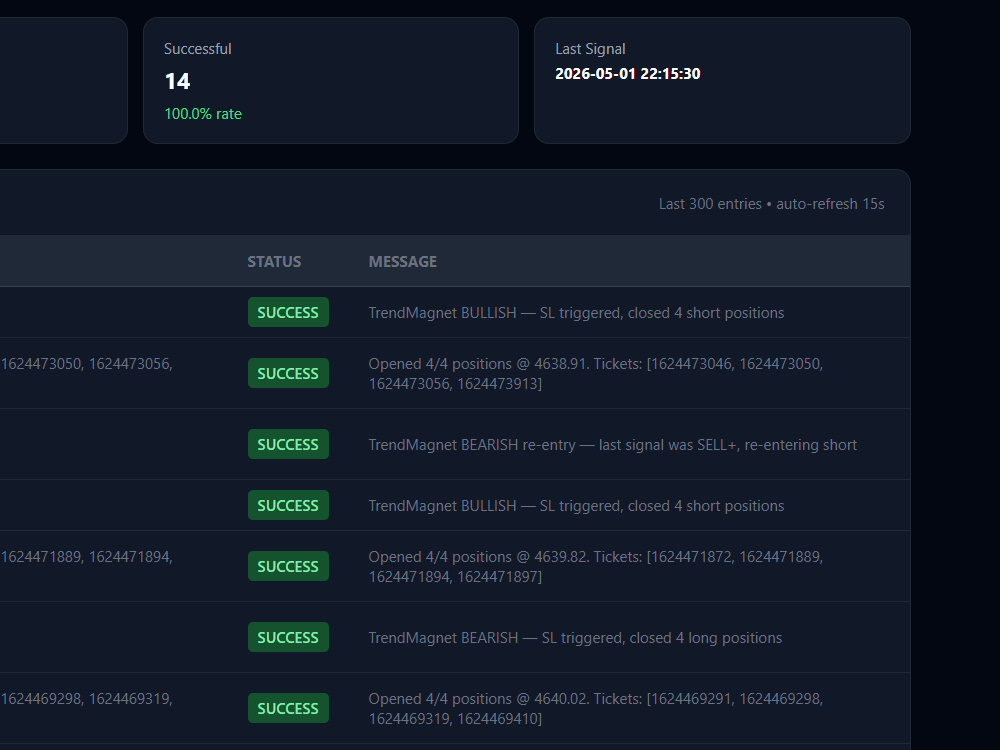Select message "Opened 4/4 positions @ 4638.91"
Image resolution: width=1000 pixels, height=750 pixels.
[596, 373]
